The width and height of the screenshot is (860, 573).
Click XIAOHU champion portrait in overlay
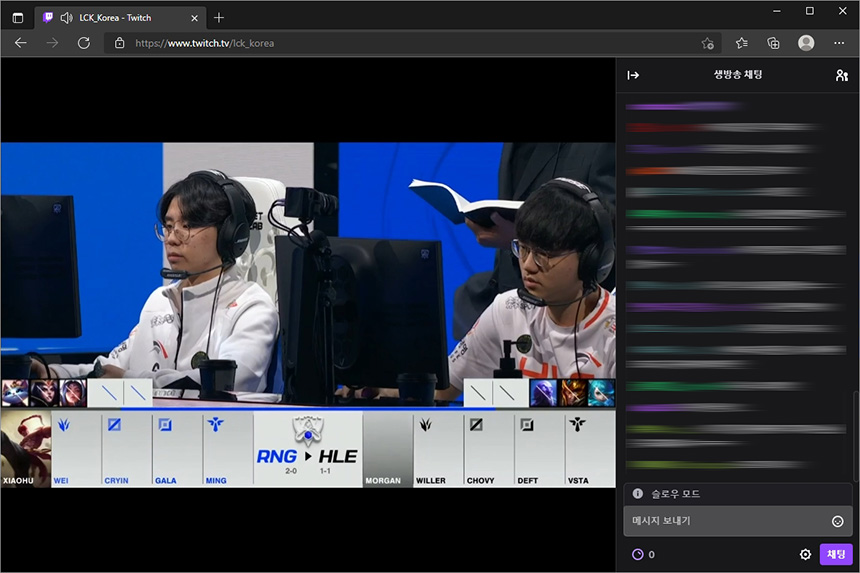click(26, 449)
